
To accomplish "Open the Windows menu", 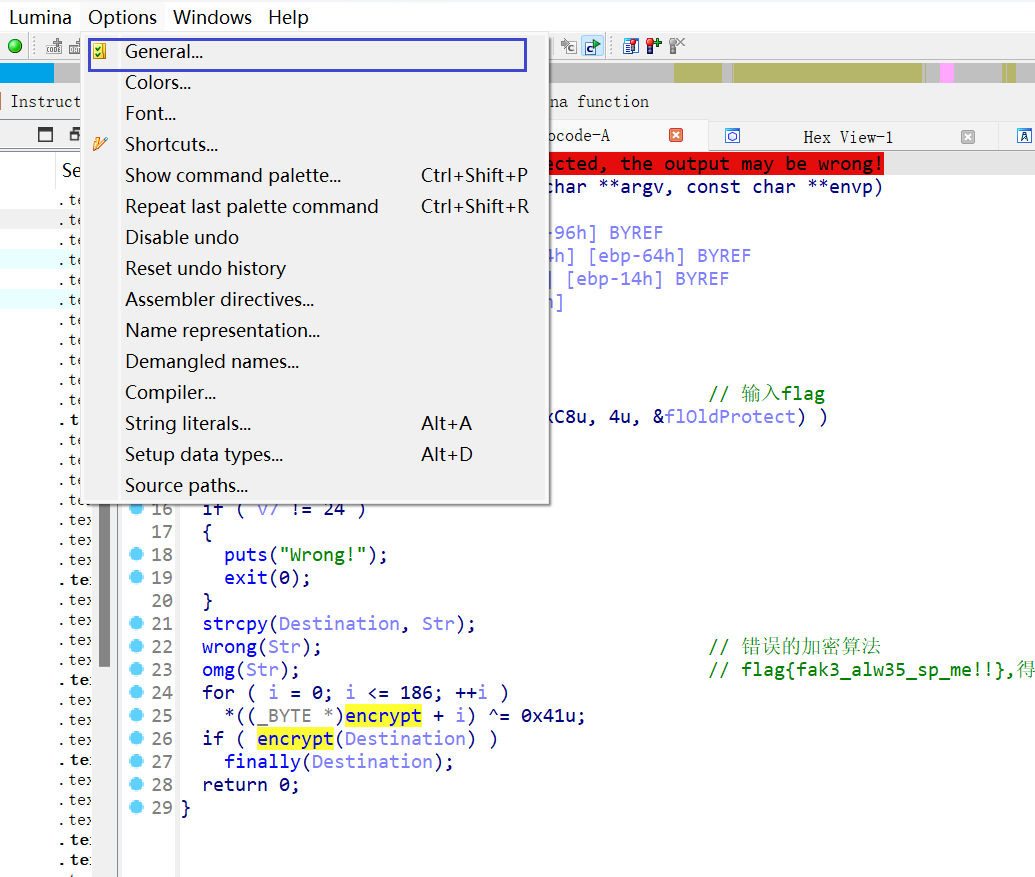I will 212,18.
